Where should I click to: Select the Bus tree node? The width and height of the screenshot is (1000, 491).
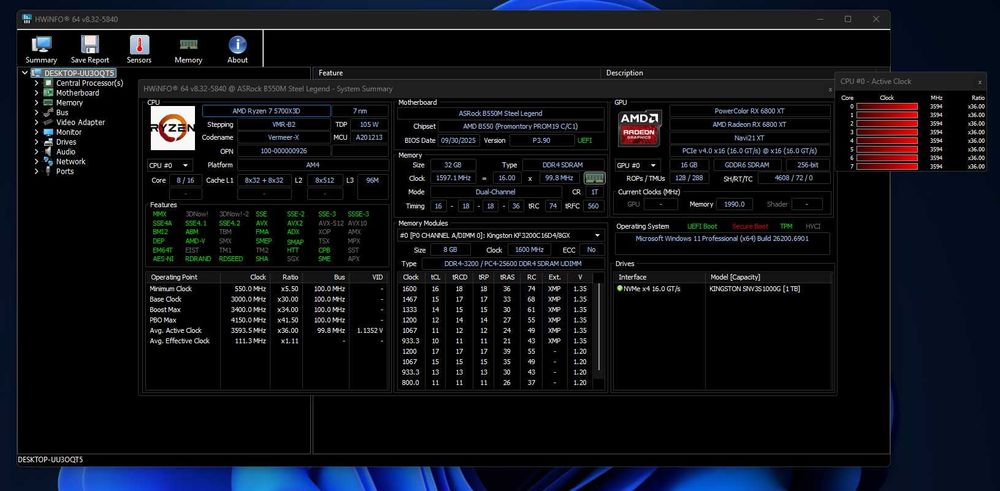pos(62,112)
